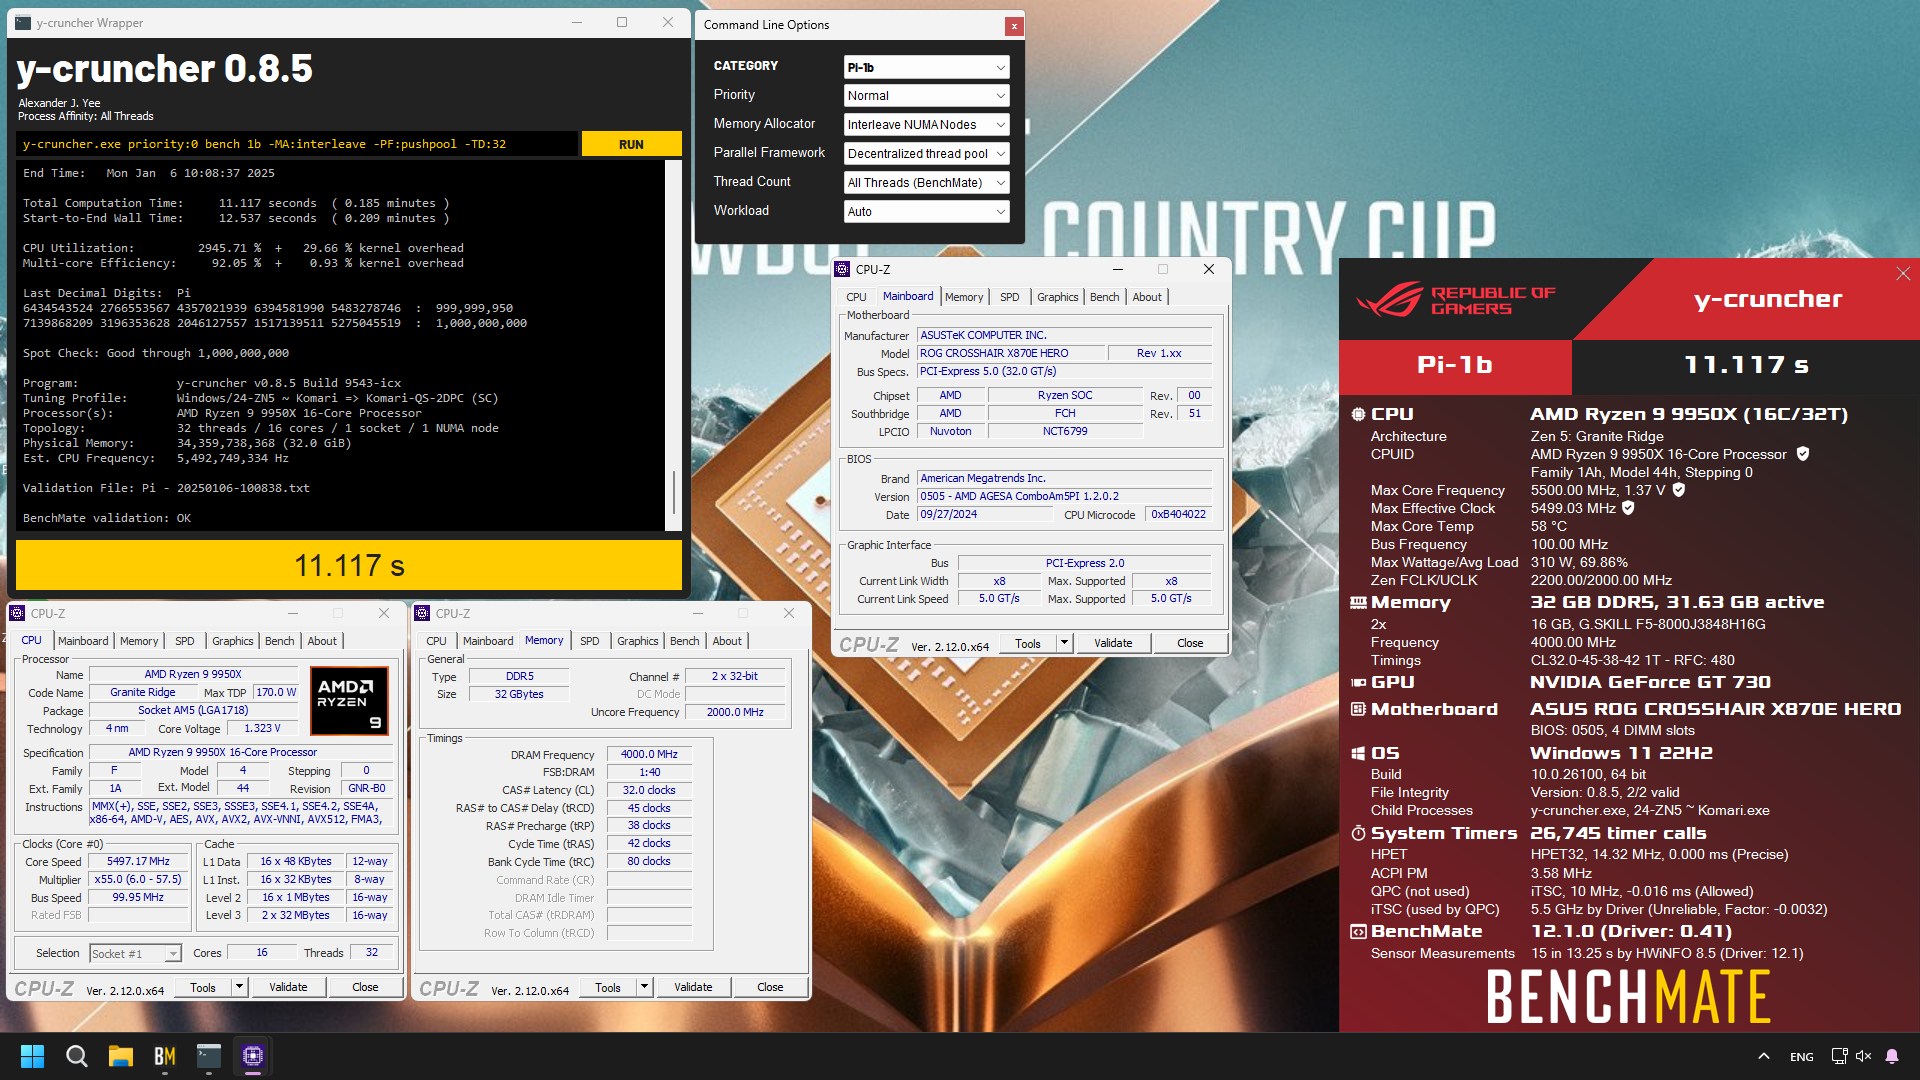Open BenchMate taskbar icon
Image resolution: width=1920 pixels, height=1080 pixels.
point(165,1056)
